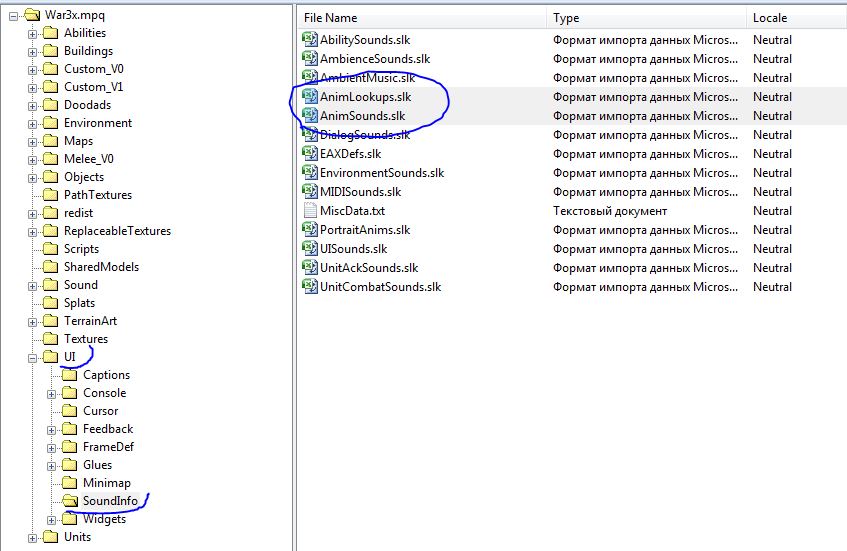The height and width of the screenshot is (551, 847).
Task: Click the MiscData.txt text document icon
Action: click(x=310, y=210)
